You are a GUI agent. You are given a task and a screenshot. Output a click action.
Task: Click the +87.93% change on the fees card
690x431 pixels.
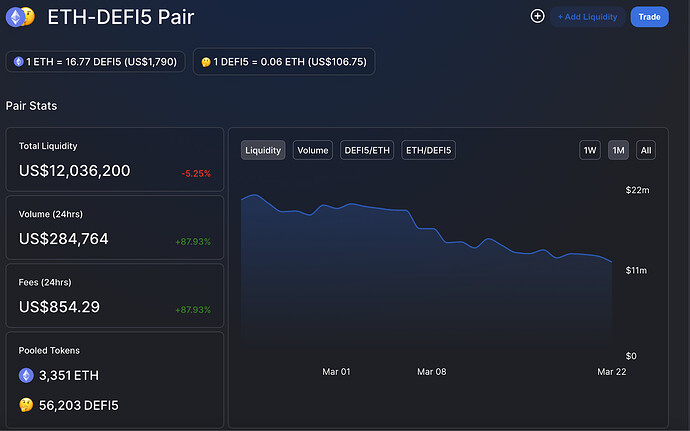point(193,310)
